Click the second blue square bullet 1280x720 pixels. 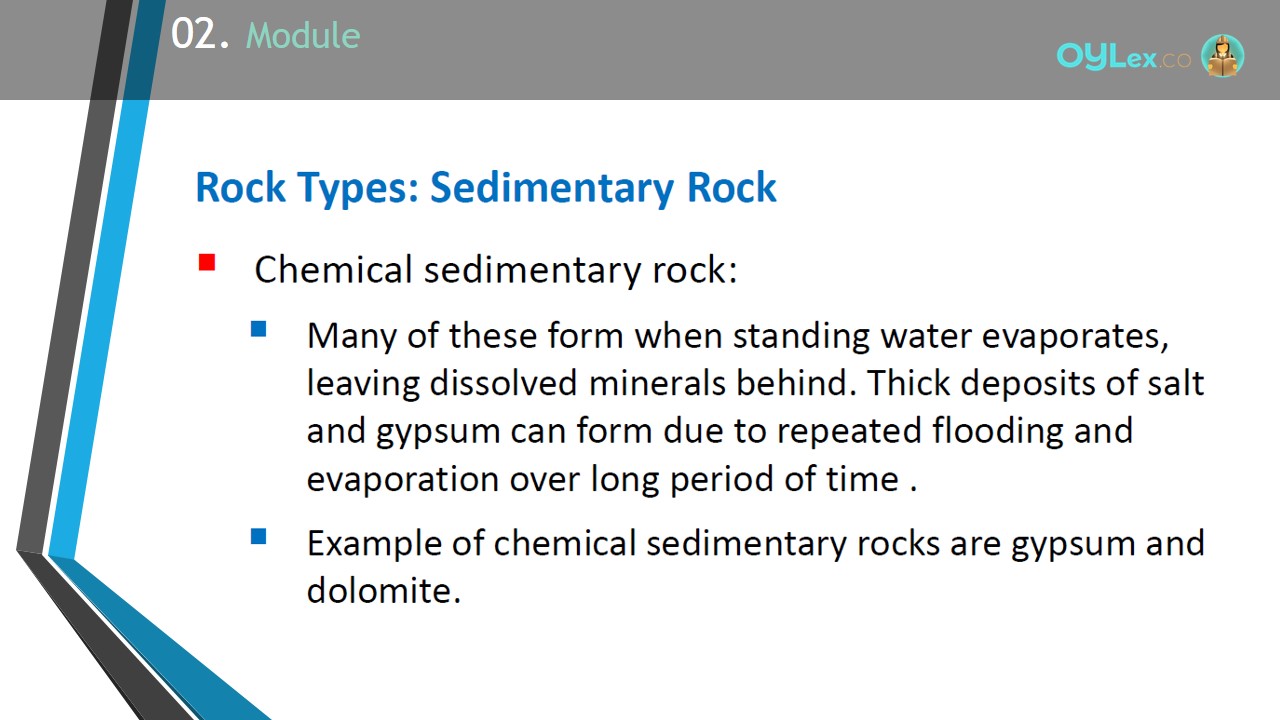coord(259,536)
